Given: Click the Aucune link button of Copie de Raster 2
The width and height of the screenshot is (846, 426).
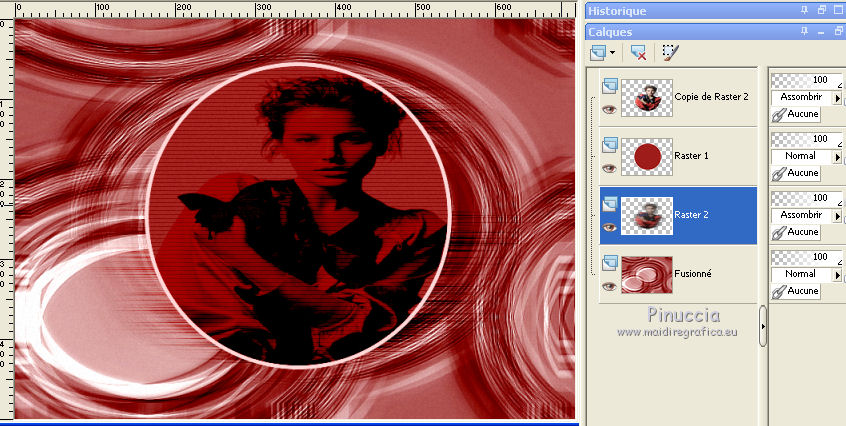Looking at the screenshot, I should click(x=796, y=114).
